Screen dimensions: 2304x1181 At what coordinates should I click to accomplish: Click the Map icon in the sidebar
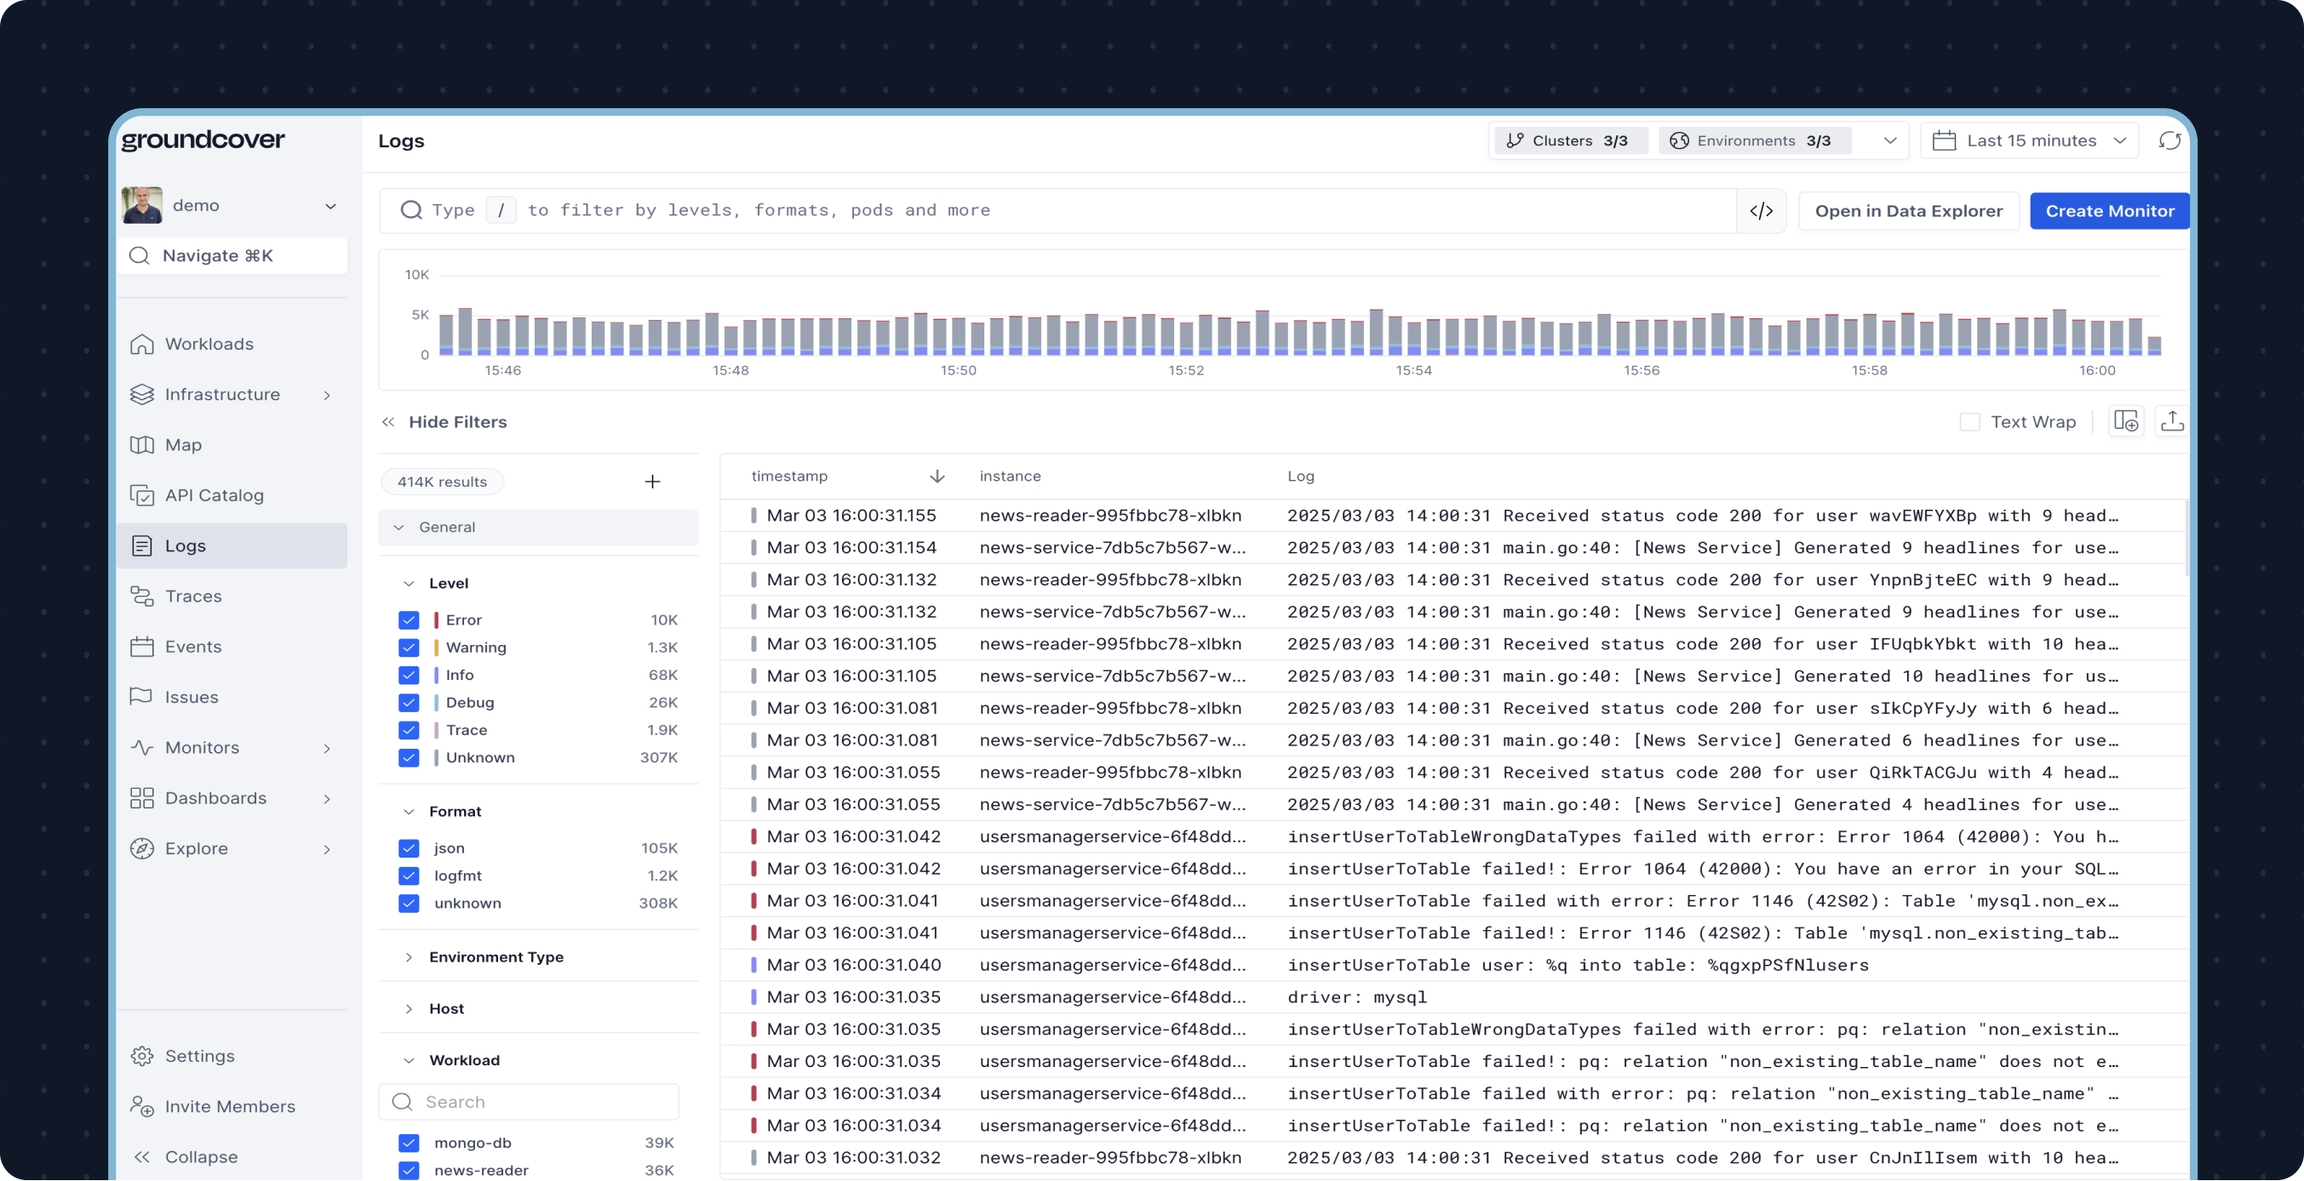coord(143,444)
